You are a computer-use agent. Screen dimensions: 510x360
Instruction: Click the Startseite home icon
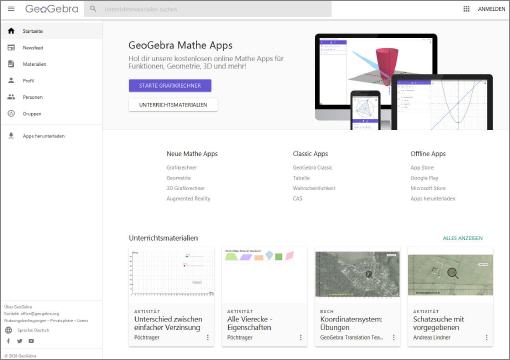point(11,31)
